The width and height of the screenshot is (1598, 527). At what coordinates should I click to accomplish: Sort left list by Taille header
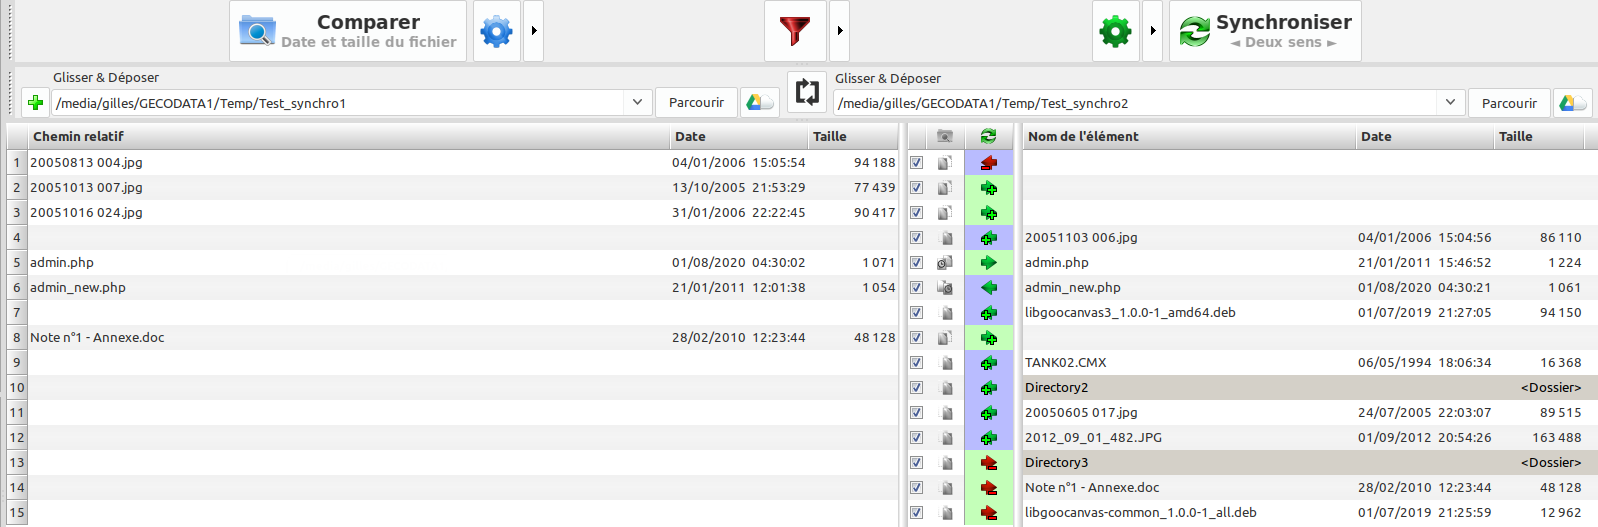tap(853, 137)
